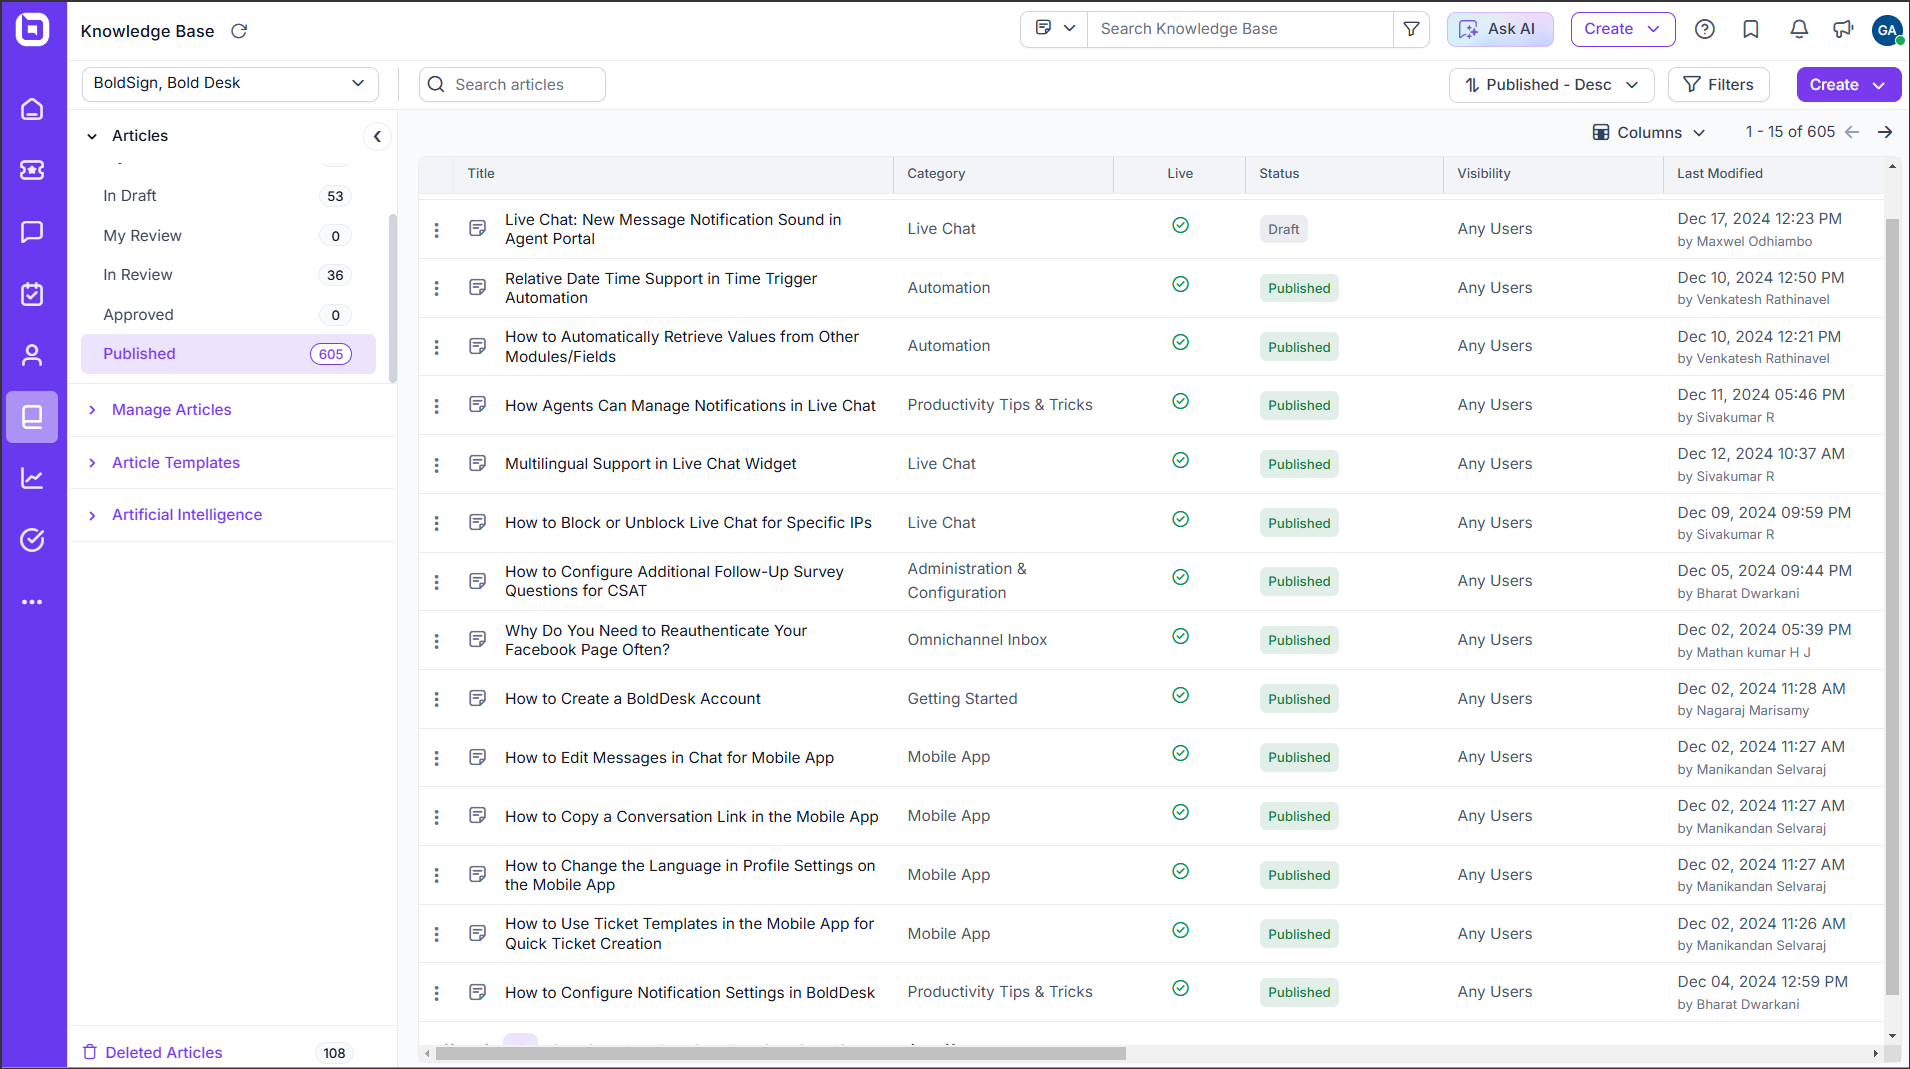Open the bookmarks icon in header

coord(1751,29)
